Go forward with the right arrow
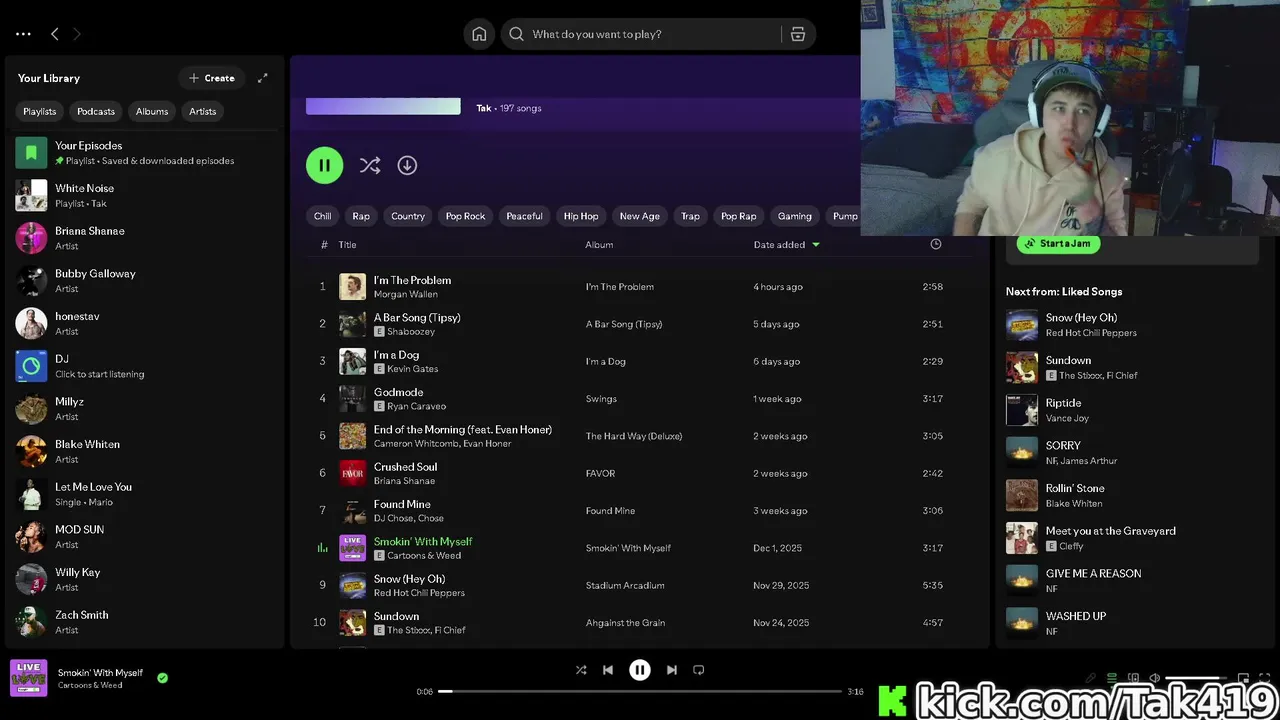This screenshot has height=720, width=1280. [77, 34]
